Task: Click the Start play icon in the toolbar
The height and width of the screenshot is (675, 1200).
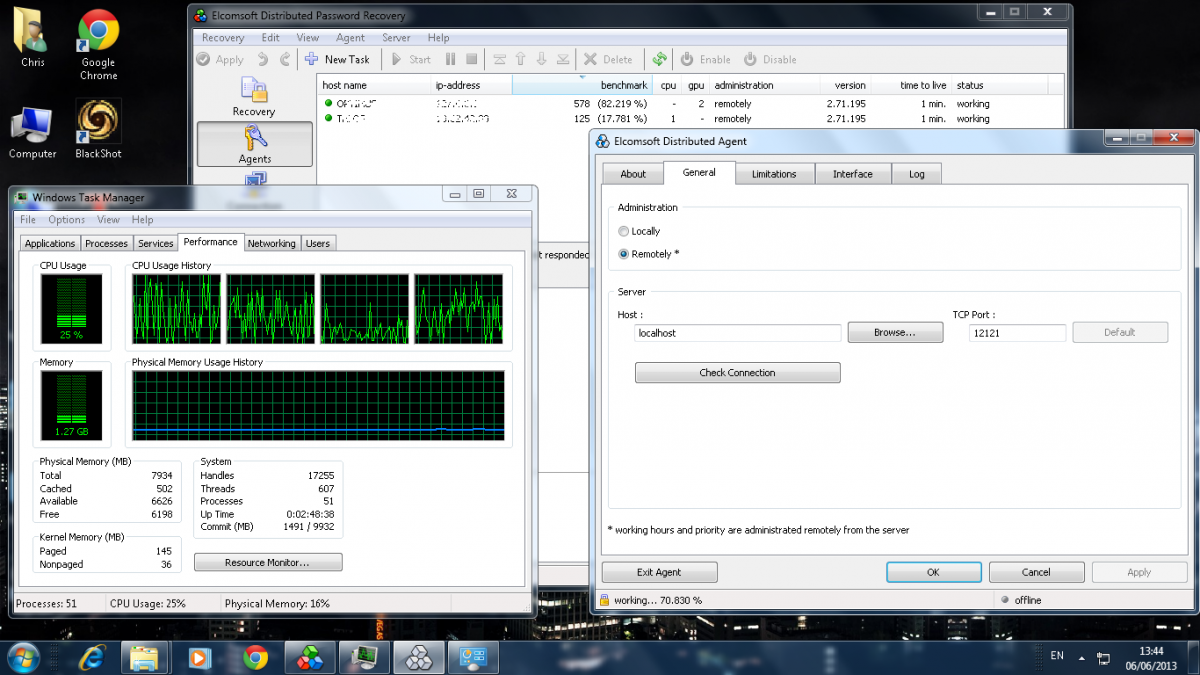Action: [411, 59]
